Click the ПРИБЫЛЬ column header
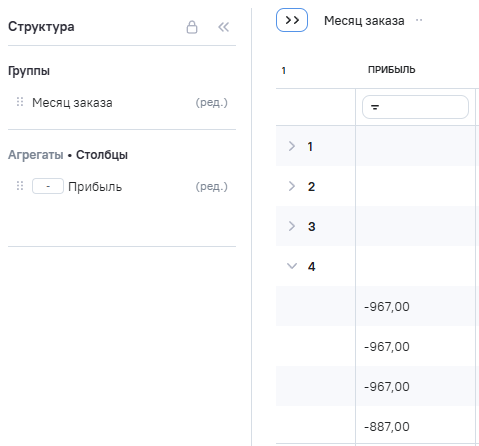Screen dimensions: 479x446 [392, 70]
